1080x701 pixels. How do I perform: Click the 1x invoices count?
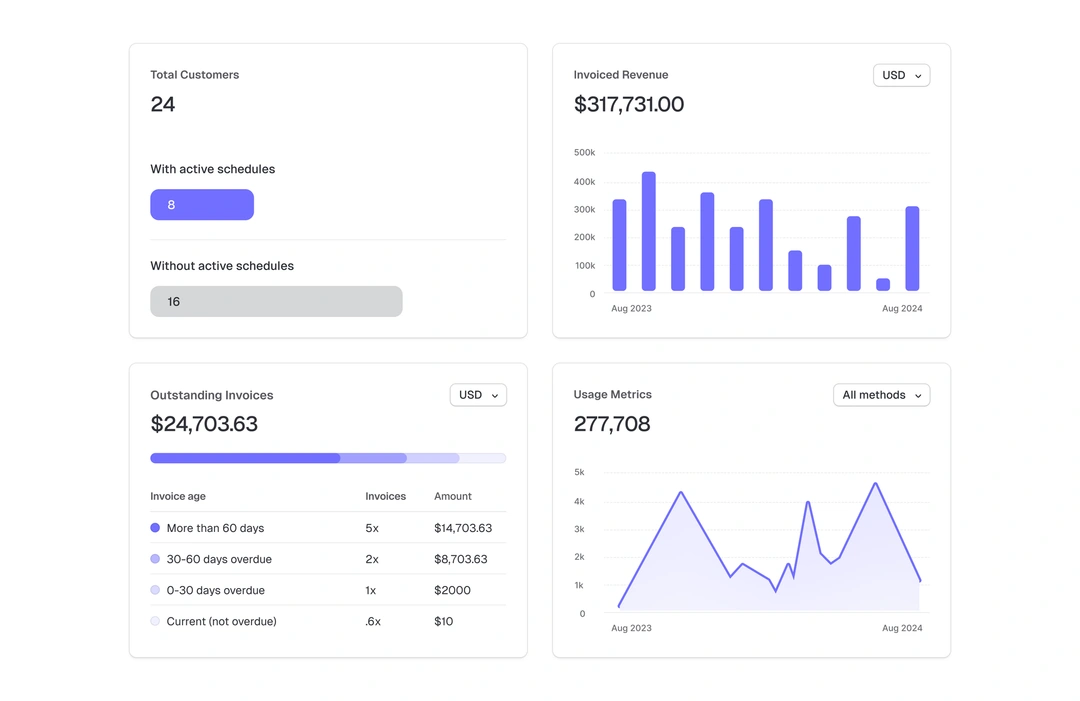pyautogui.click(x=371, y=590)
